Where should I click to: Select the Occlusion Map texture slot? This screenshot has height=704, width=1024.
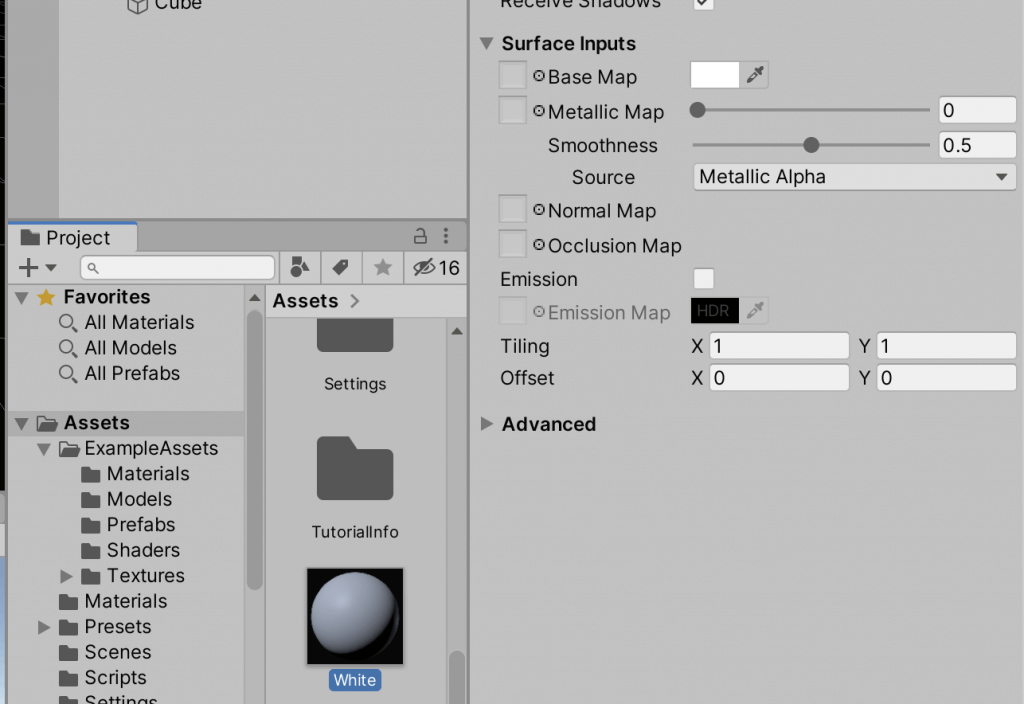513,244
